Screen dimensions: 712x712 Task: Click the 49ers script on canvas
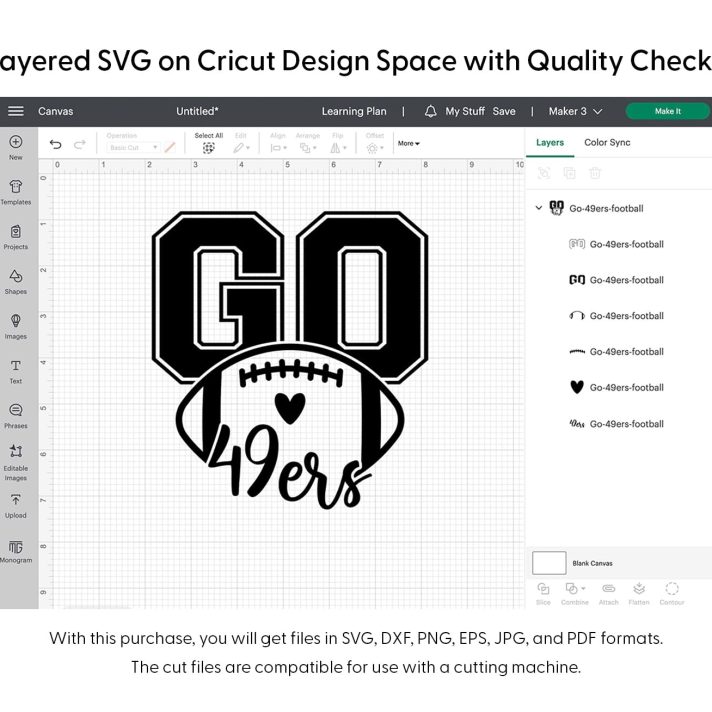point(288,469)
